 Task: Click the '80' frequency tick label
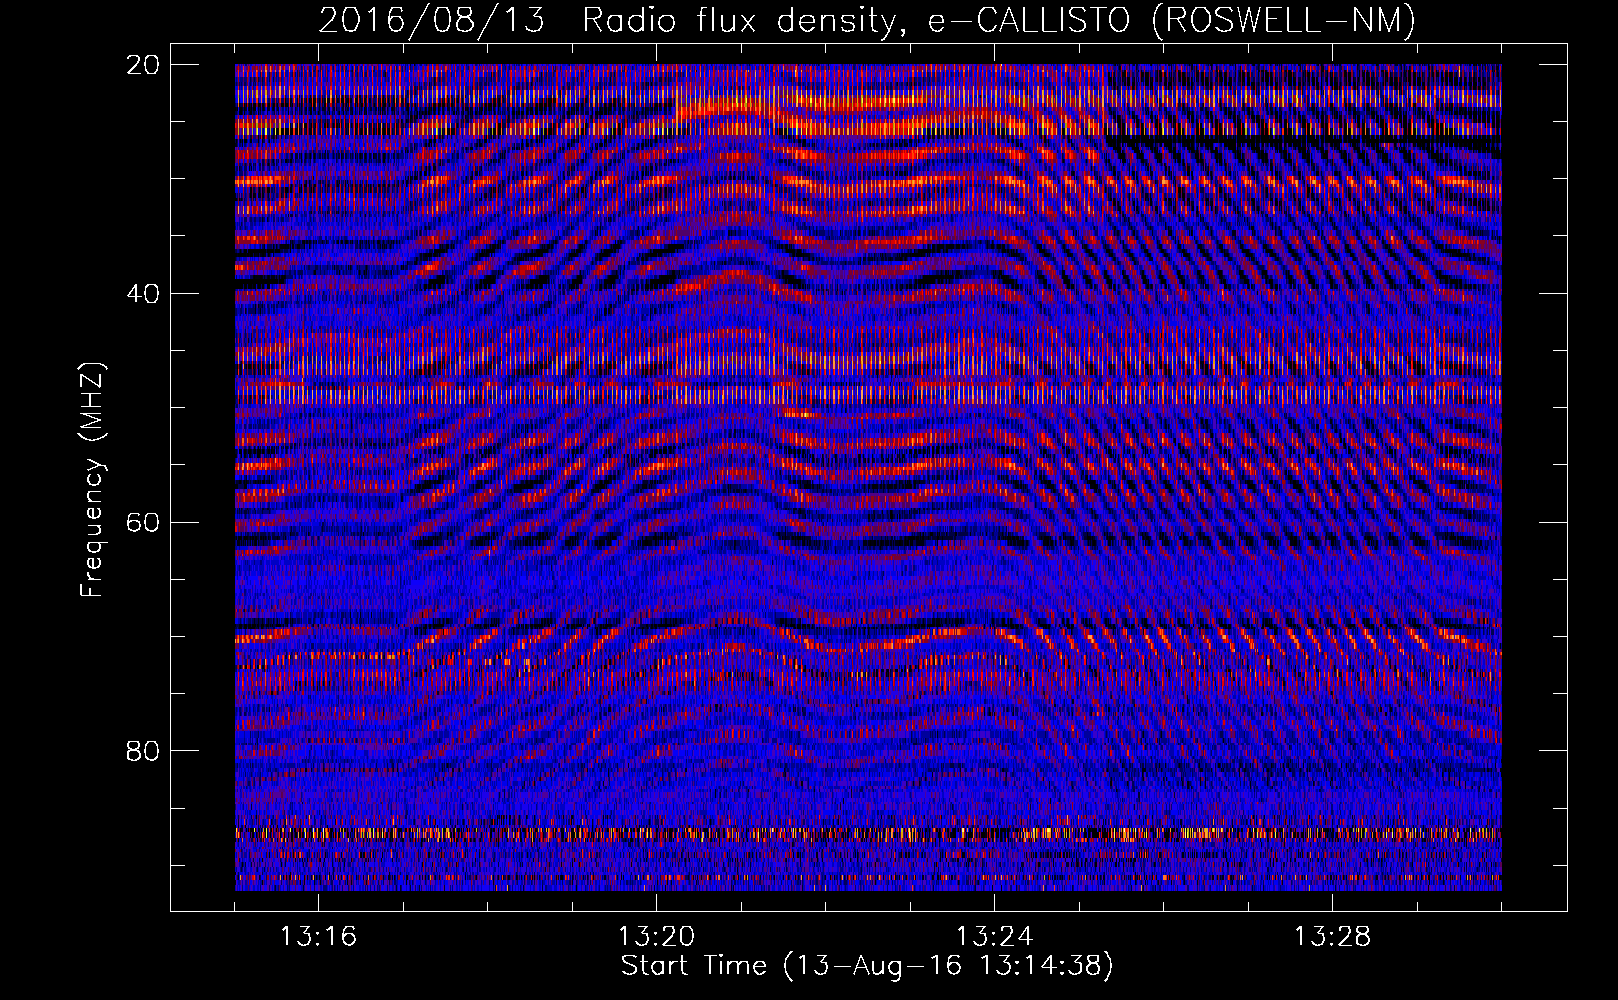[142, 751]
